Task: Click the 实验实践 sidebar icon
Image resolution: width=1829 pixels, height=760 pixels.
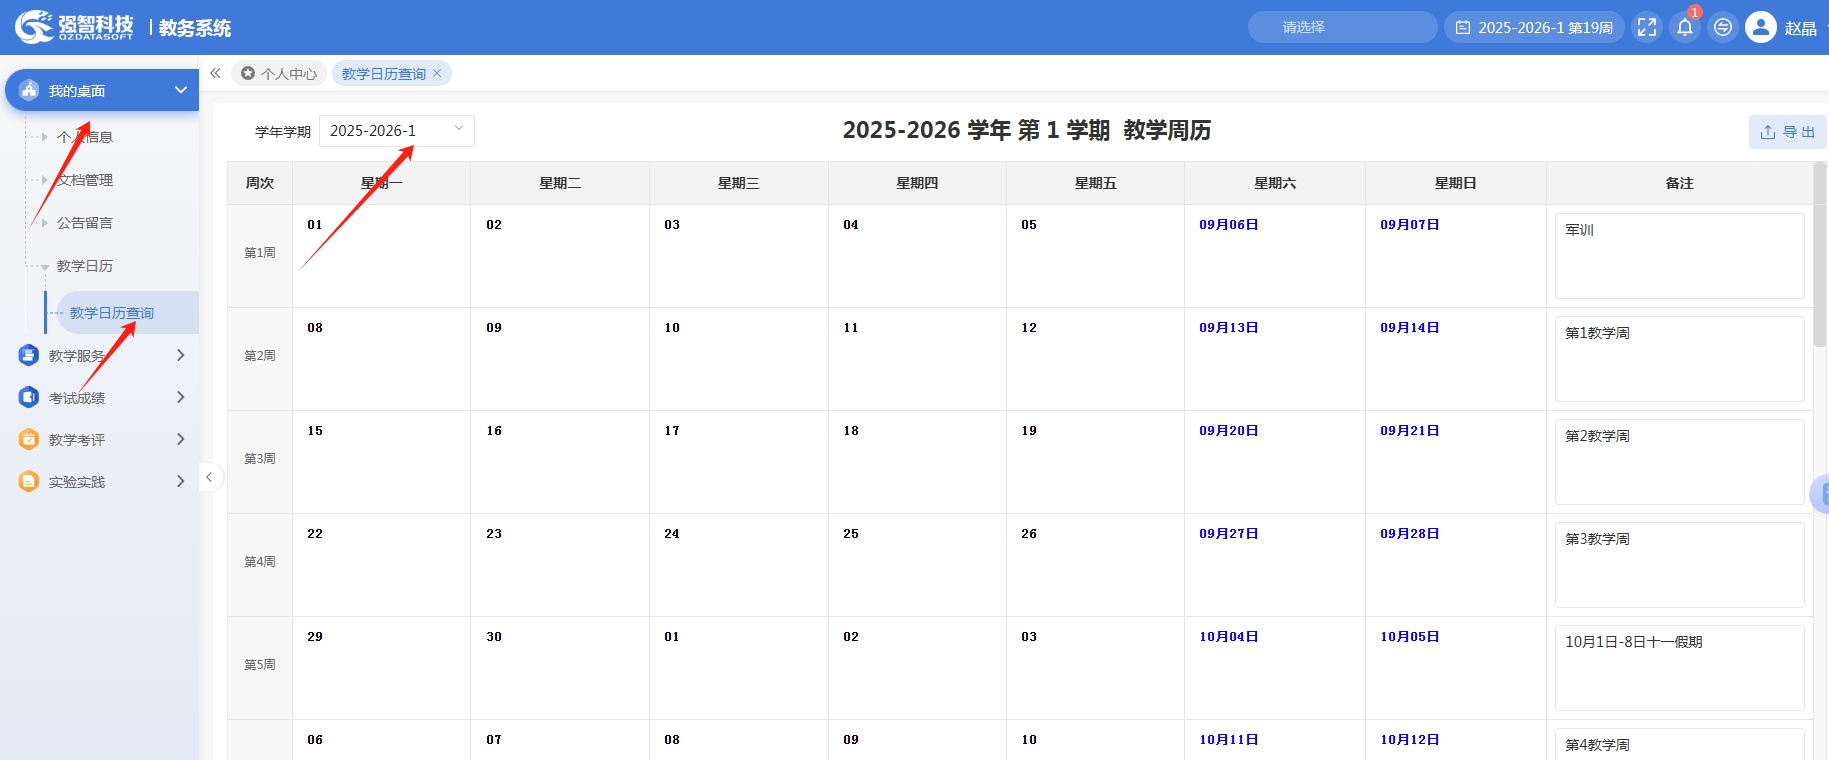Action: [x=29, y=481]
